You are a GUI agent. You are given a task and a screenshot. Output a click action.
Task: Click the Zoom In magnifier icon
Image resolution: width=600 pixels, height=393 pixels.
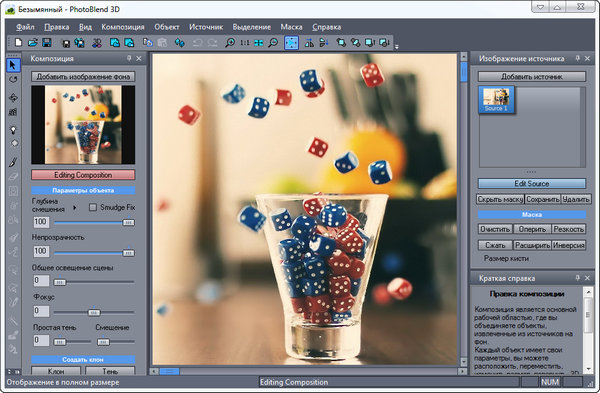[x=230, y=42]
